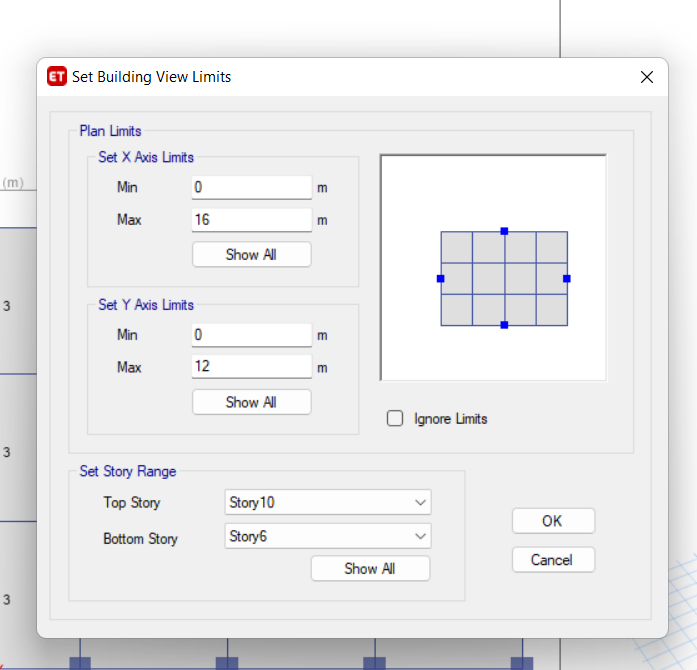Select the top blue handle on plan preview

click(x=504, y=231)
